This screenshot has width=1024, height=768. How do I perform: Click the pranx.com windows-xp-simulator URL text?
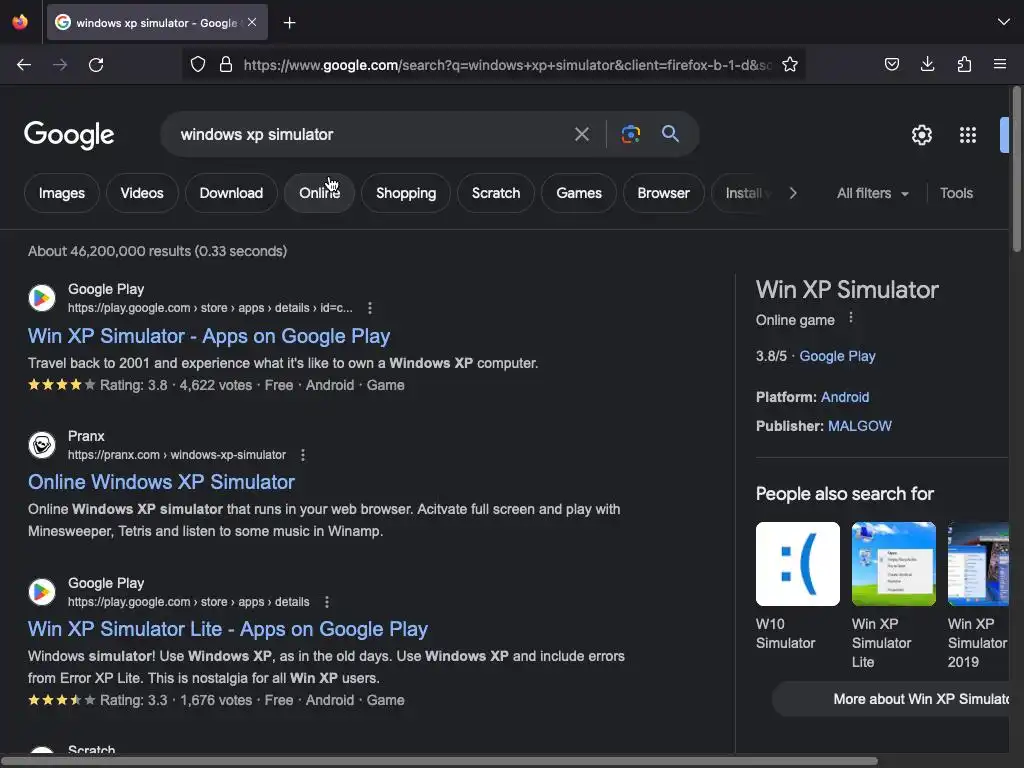[177, 455]
